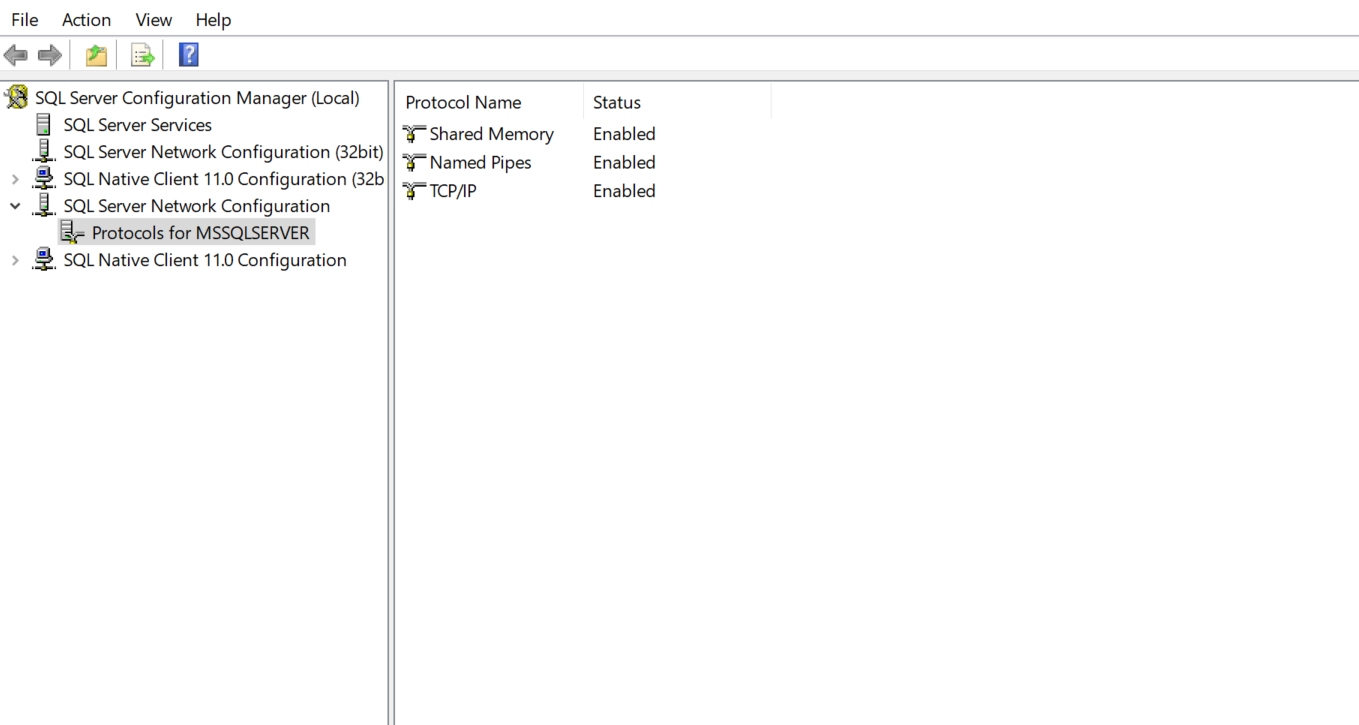Open the Help menu
Image resolution: width=1359 pixels, height=725 pixels.
click(213, 20)
